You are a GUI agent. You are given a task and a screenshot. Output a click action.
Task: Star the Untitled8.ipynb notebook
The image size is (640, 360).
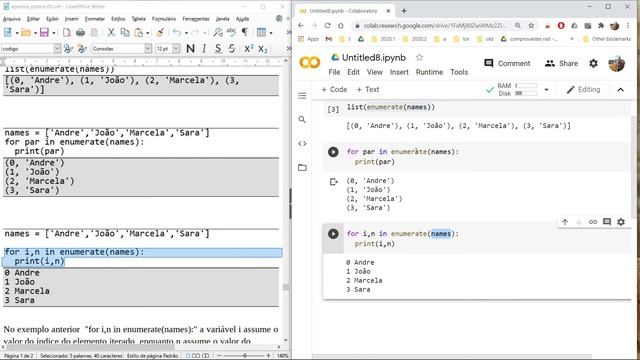pyautogui.click(x=419, y=58)
